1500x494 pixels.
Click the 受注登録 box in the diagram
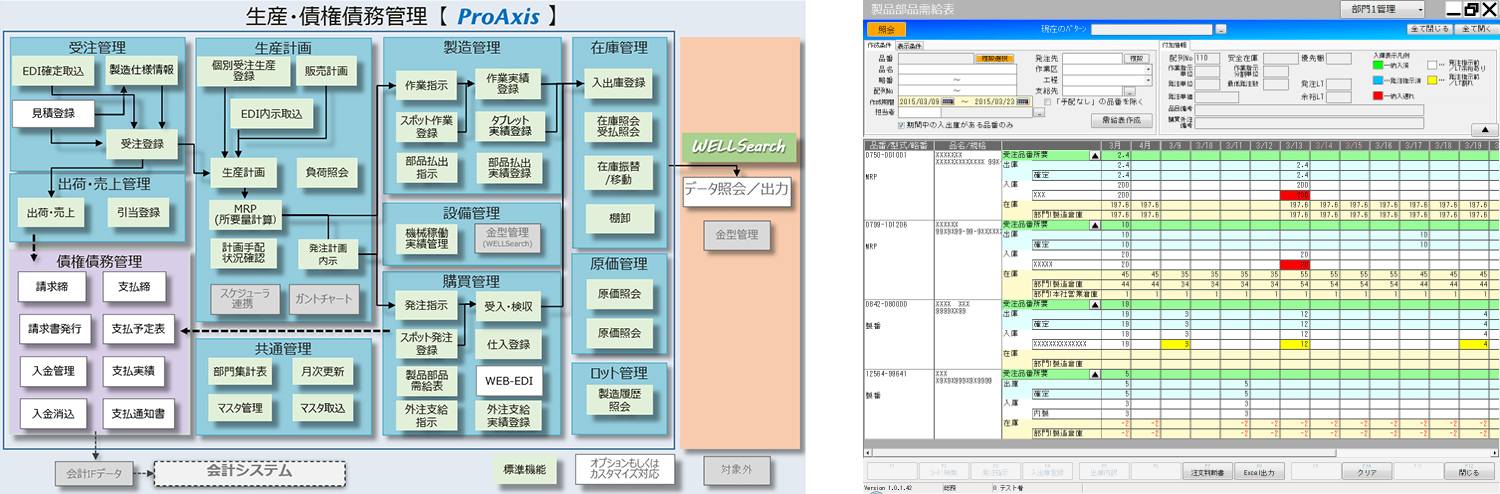tap(142, 143)
